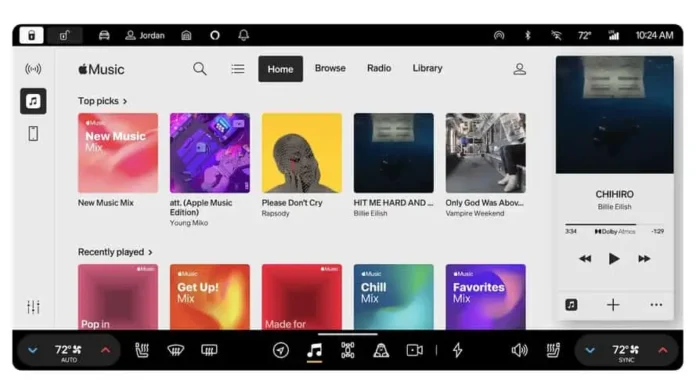Tap the unlock icon in status bar
Screen dimensions: 696x391
coord(65,36)
